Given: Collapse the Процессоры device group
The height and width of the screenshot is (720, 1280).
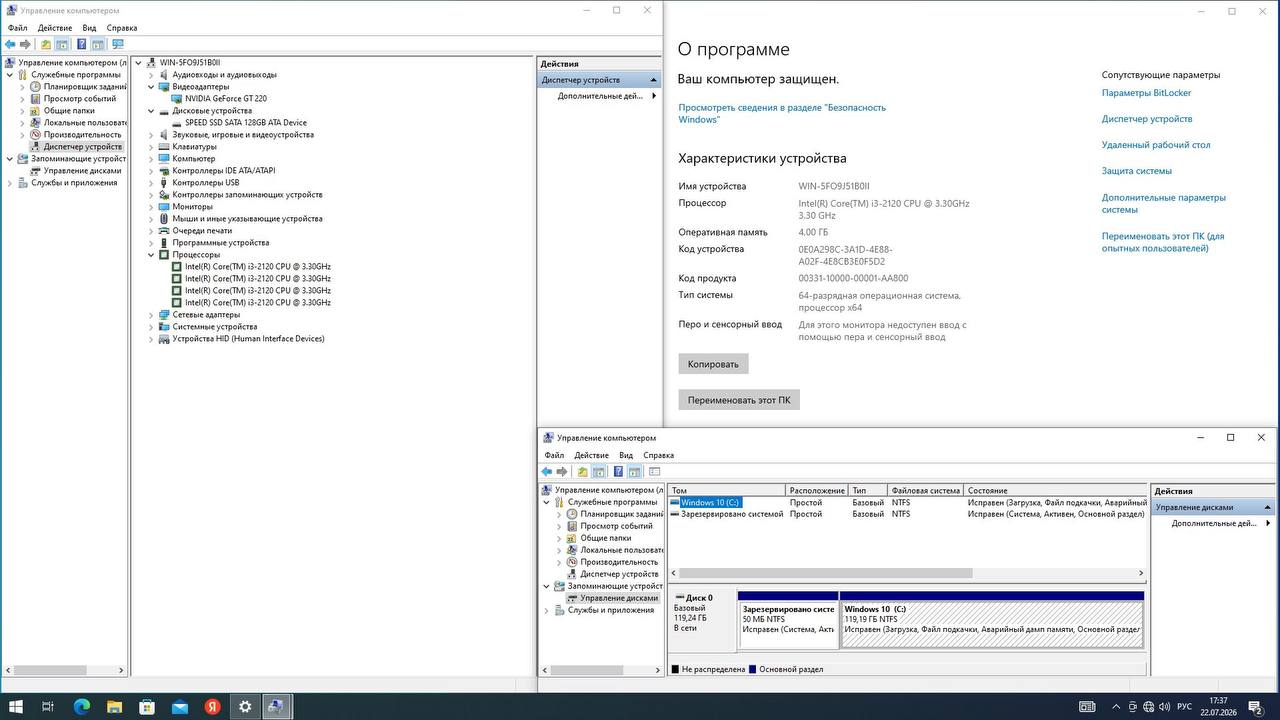Looking at the screenshot, I should coord(151,255).
